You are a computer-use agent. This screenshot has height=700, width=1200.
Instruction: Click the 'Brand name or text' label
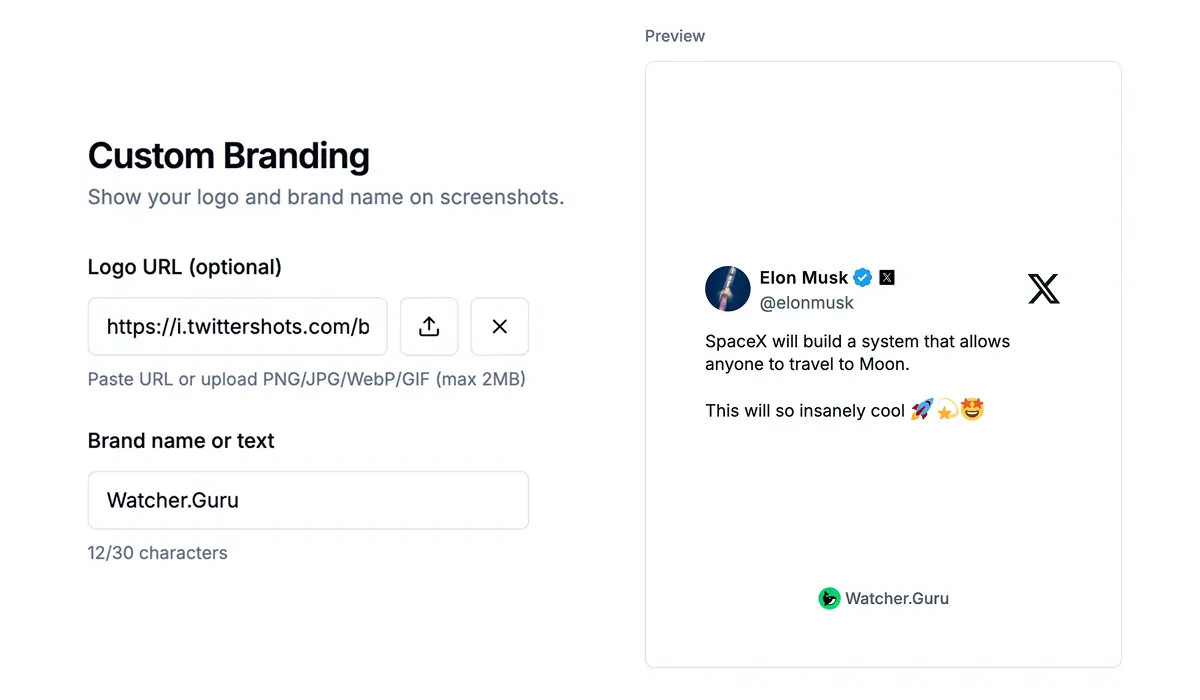point(181,441)
